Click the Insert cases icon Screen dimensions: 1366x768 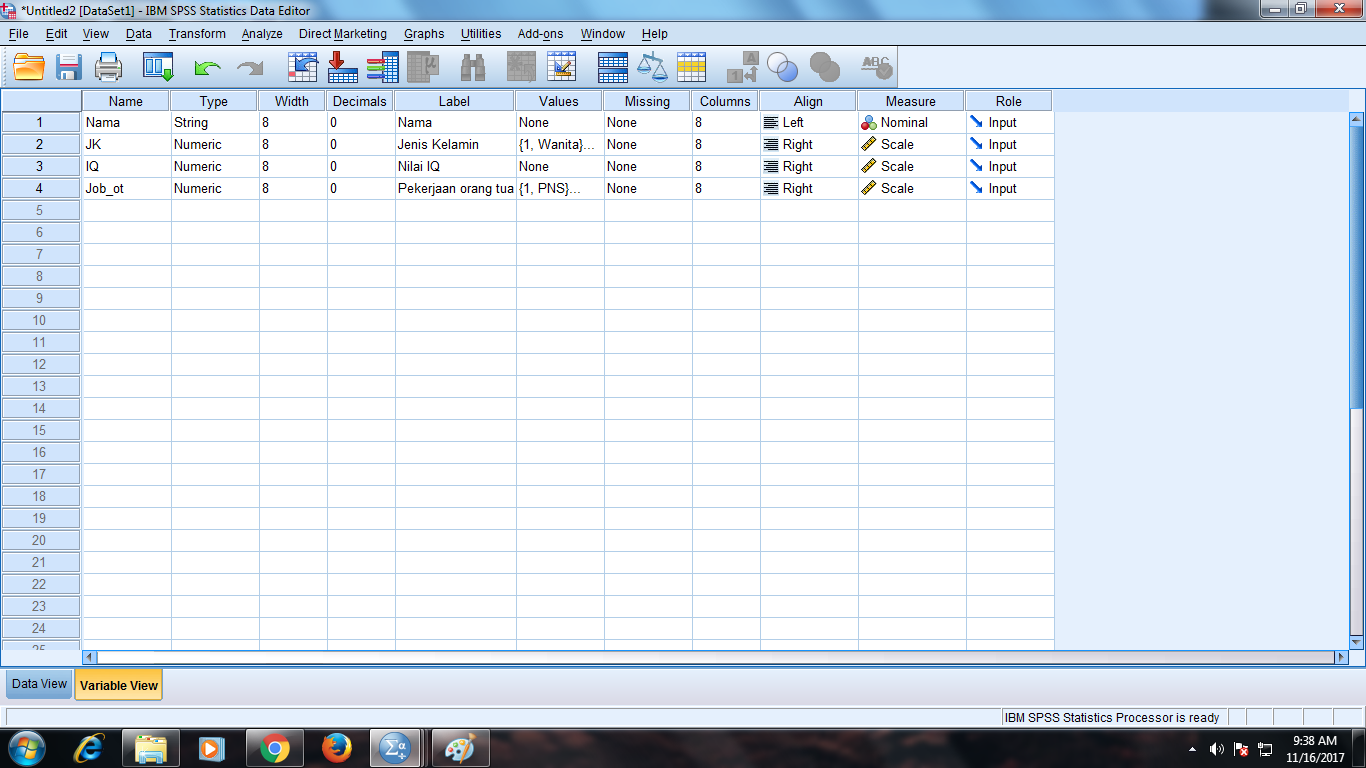pos(521,67)
